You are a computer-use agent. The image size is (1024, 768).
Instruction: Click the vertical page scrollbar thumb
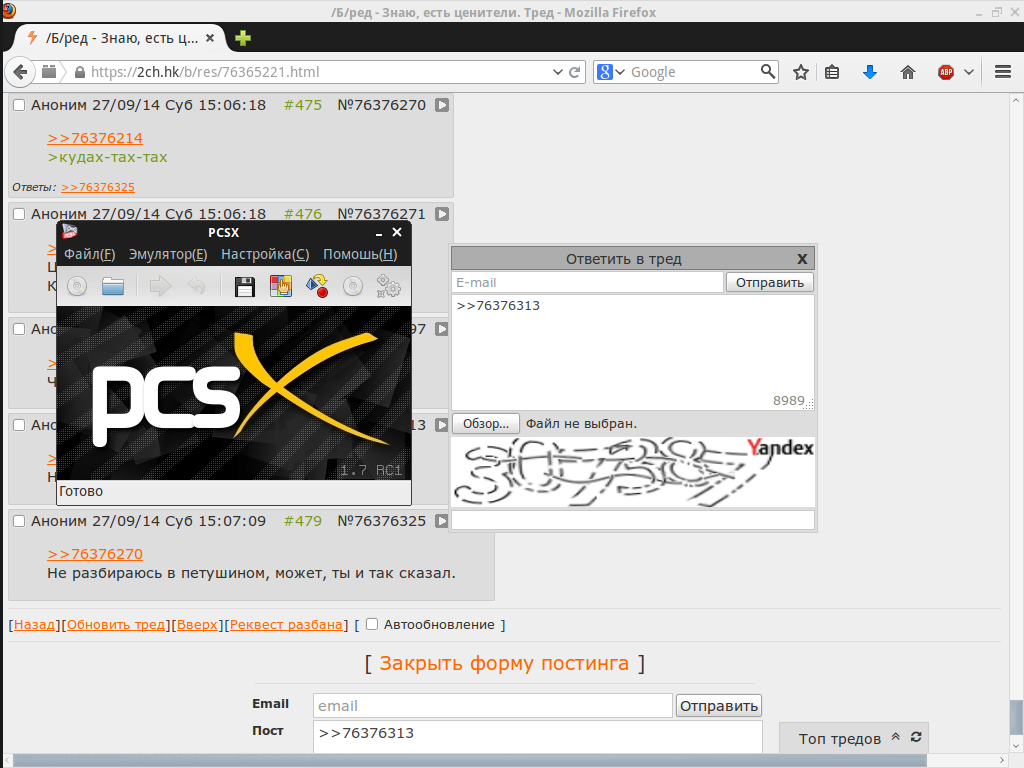point(1016,716)
